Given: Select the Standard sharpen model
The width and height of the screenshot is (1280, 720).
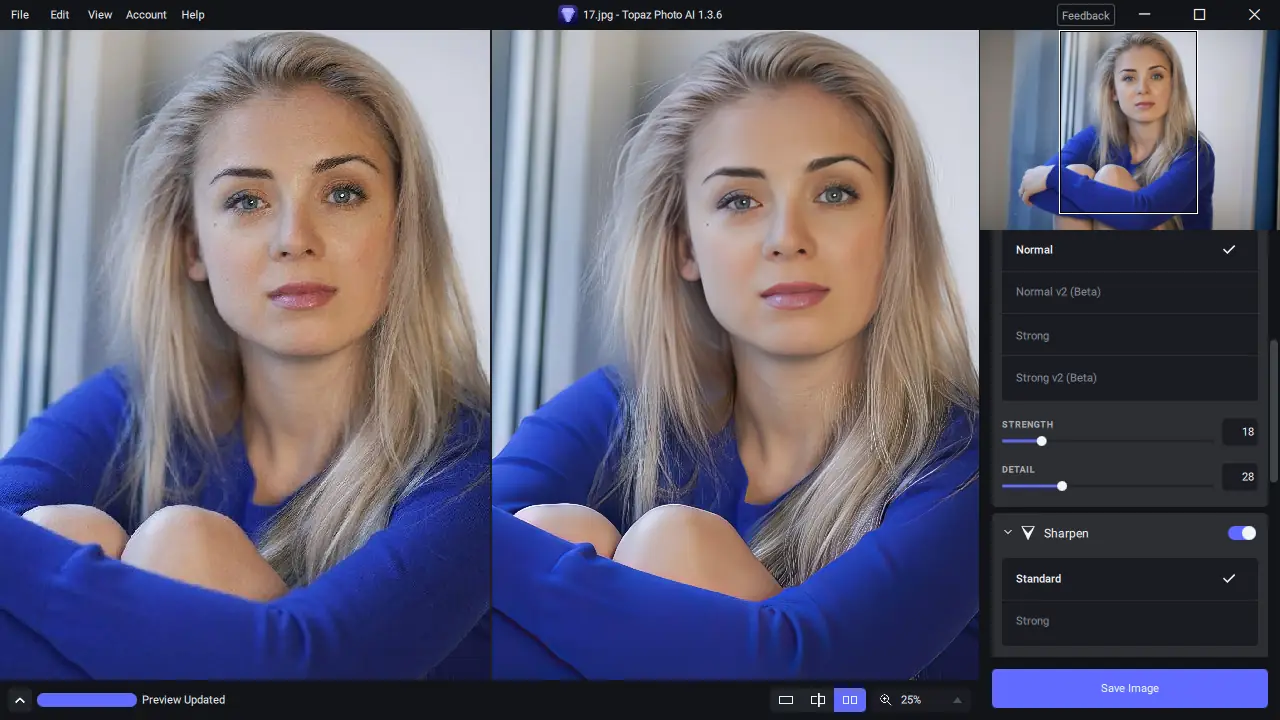Looking at the screenshot, I should pos(1130,579).
